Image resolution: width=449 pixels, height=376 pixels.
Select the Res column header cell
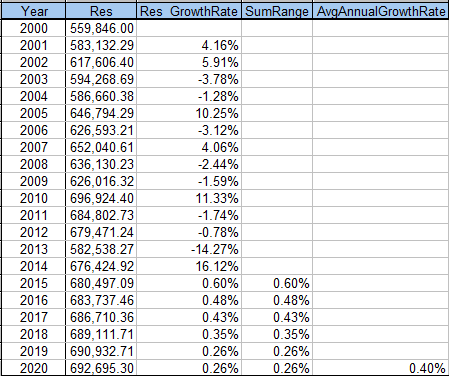[x=101, y=11]
